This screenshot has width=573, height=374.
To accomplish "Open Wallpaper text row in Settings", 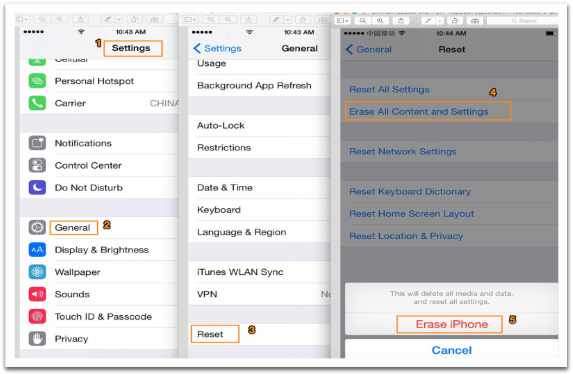I will pyautogui.click(x=77, y=272).
